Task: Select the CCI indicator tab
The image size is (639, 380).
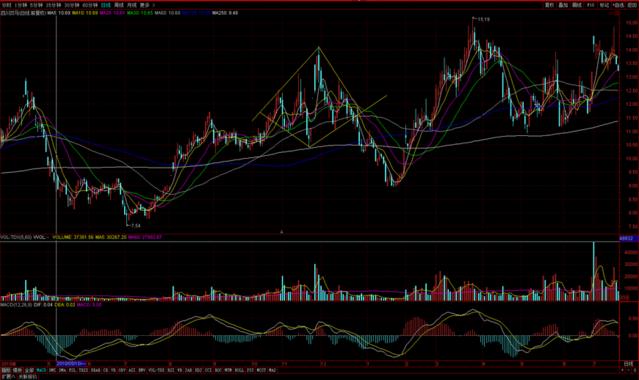Action: (207, 370)
